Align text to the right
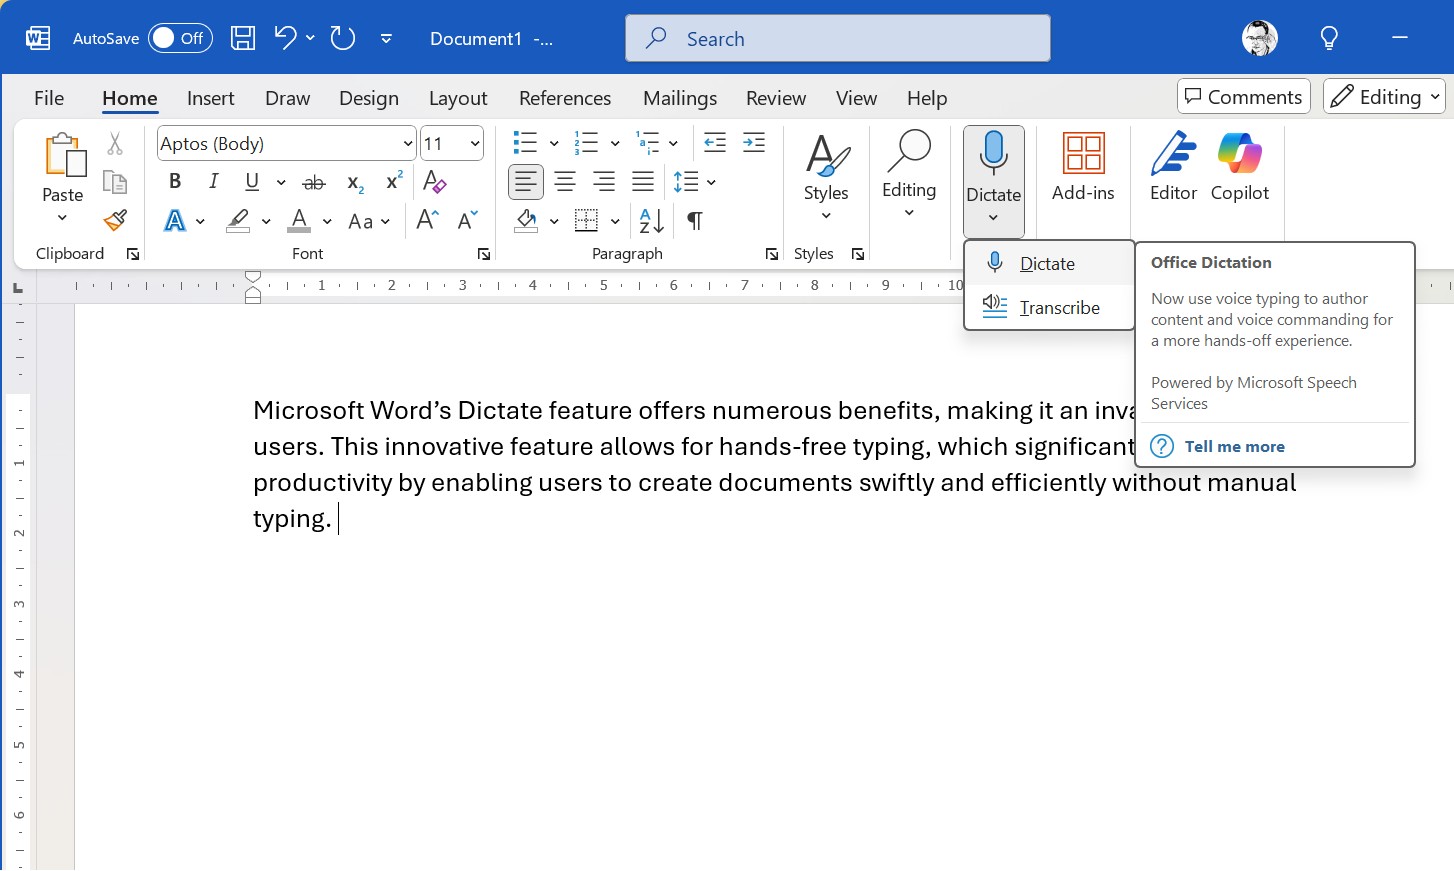The height and width of the screenshot is (871, 1454). (x=604, y=182)
